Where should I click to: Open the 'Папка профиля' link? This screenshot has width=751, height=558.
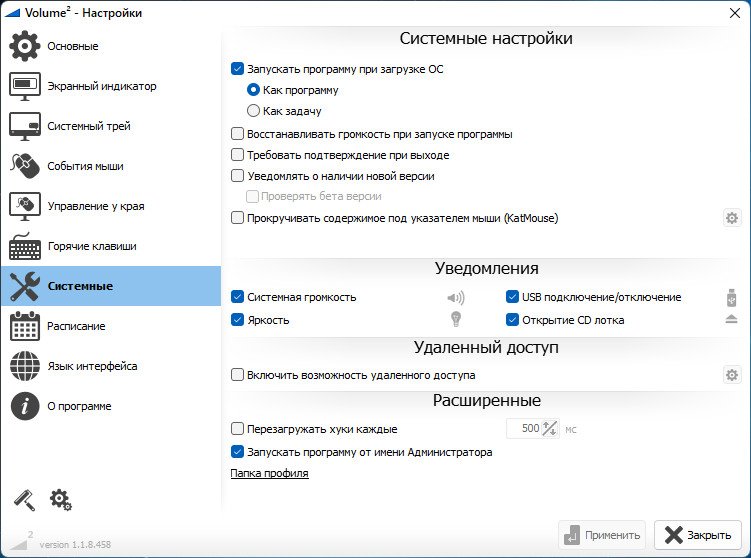click(x=270, y=473)
